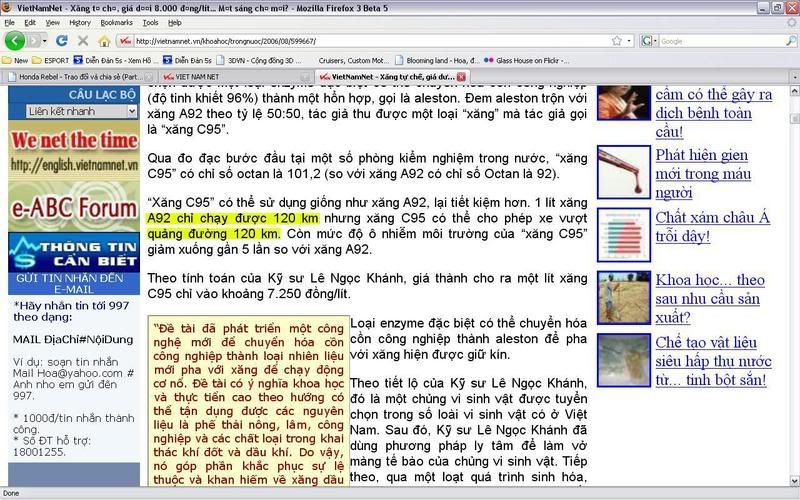Open the e-ABC Forum banner
The width and height of the screenshot is (800, 500).
point(74,207)
